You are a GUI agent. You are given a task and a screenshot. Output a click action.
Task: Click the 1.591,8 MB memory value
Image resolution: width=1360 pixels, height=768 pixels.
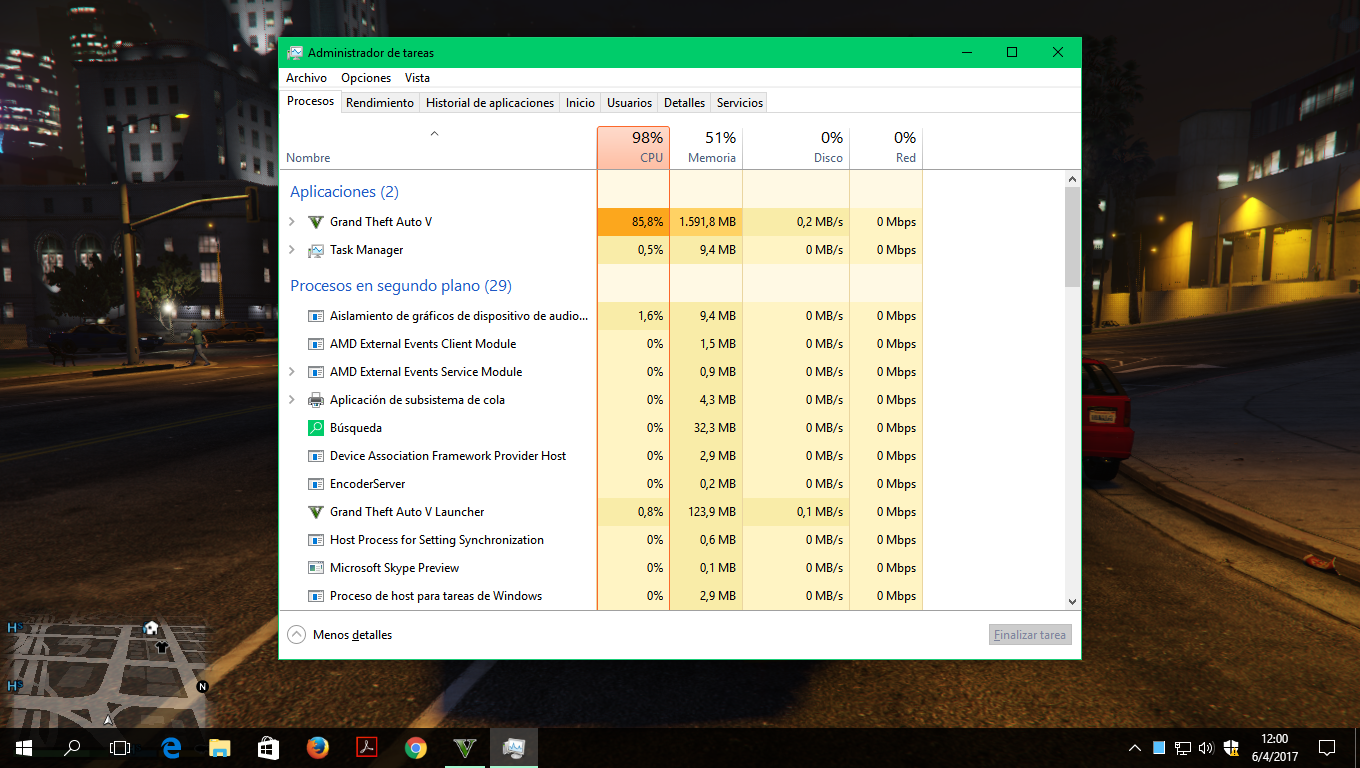(707, 222)
